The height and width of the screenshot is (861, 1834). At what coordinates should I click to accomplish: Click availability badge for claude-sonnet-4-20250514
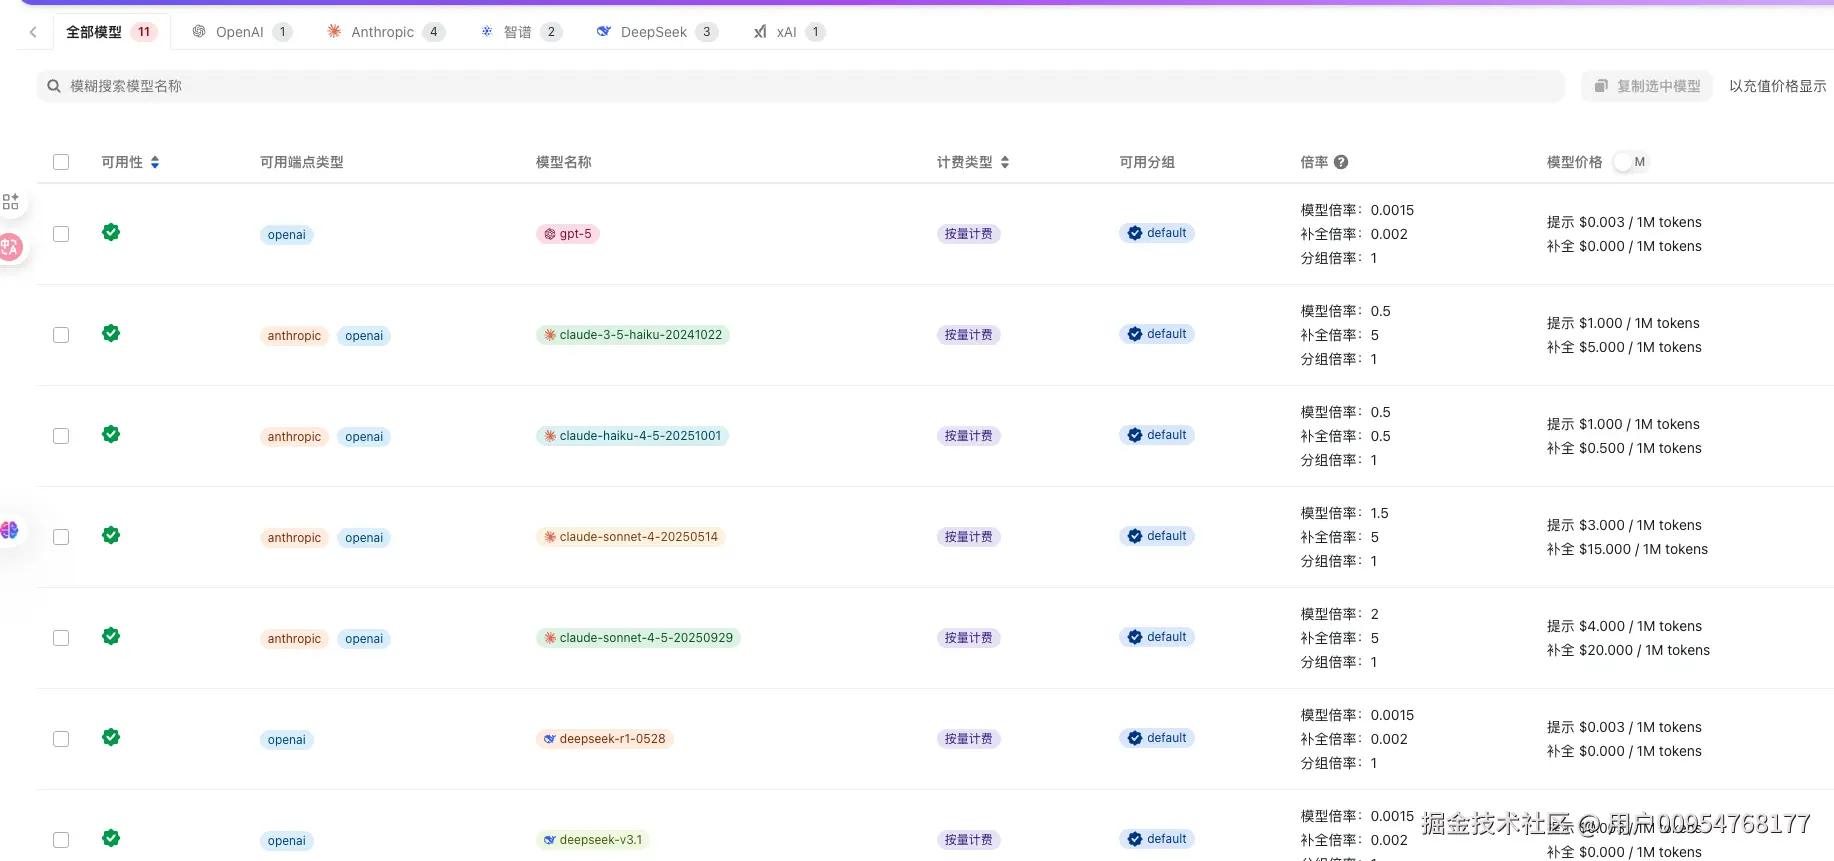click(x=111, y=535)
